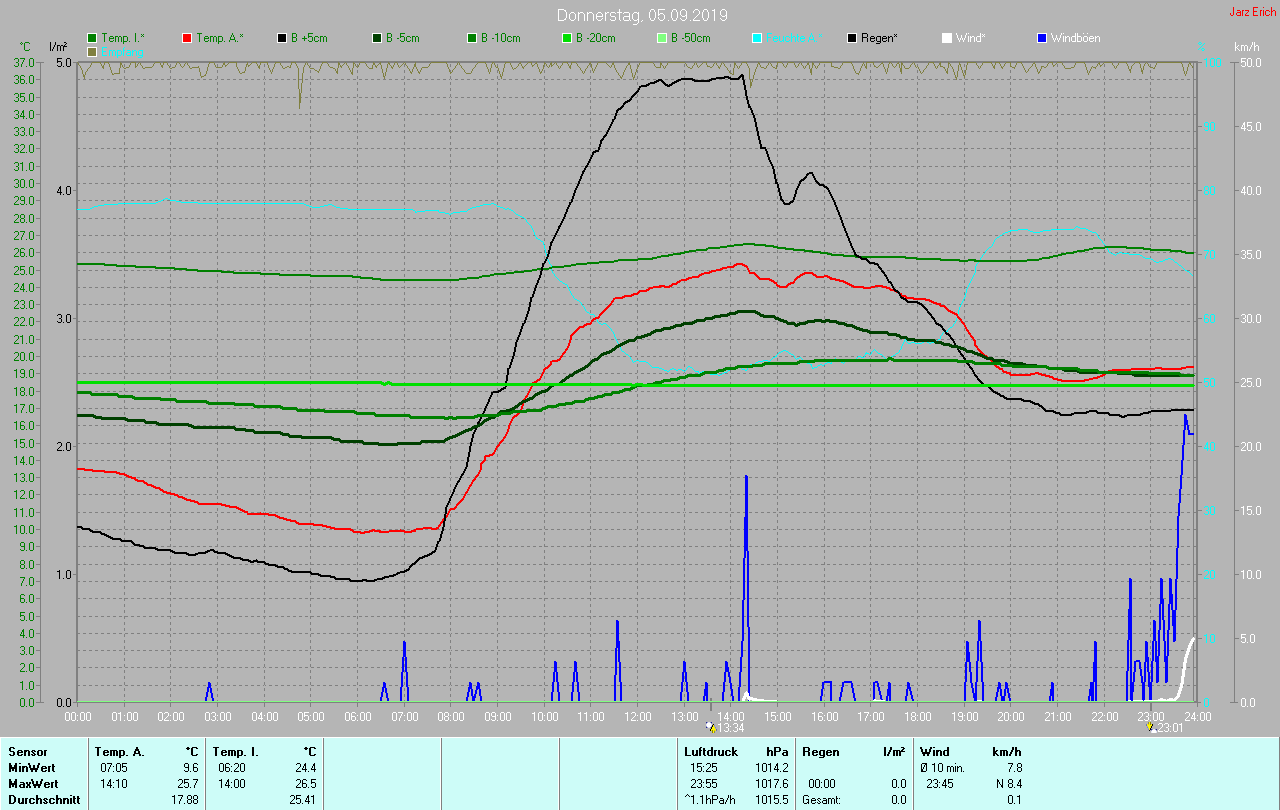
Task: Click the Durchschnitt row label
Action: [x=44, y=799]
